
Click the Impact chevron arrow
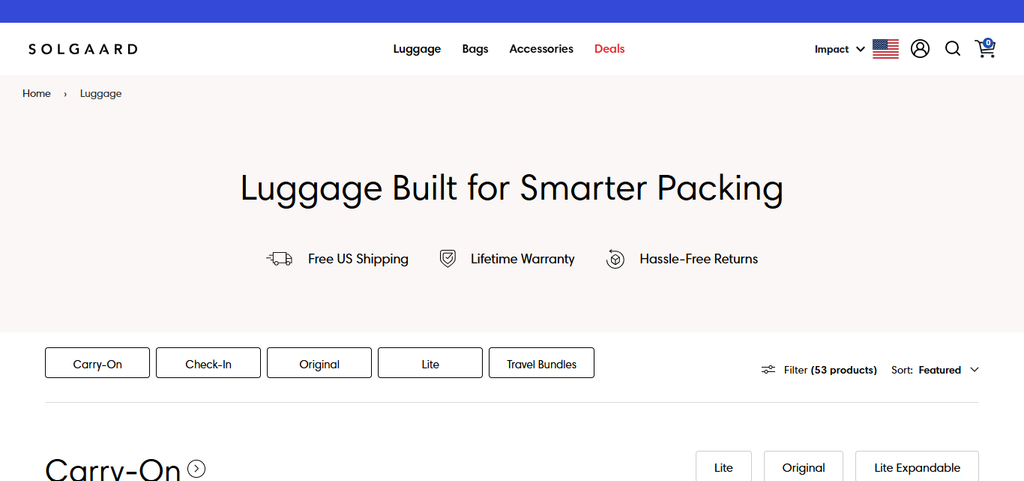860,49
